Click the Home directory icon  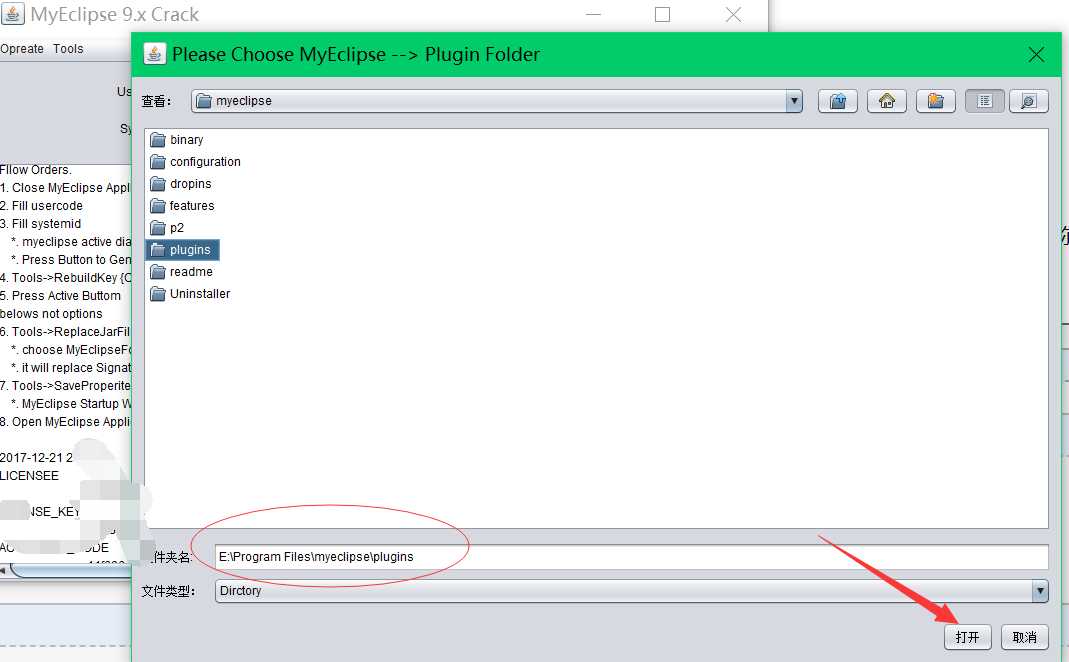[886, 101]
